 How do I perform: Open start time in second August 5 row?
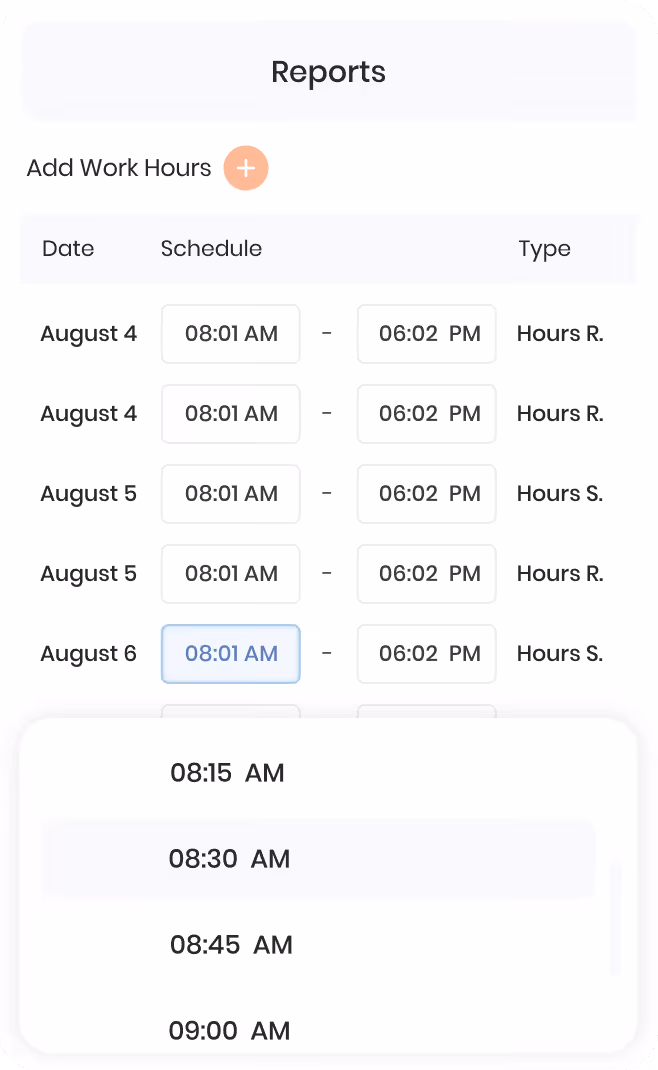[x=231, y=573]
